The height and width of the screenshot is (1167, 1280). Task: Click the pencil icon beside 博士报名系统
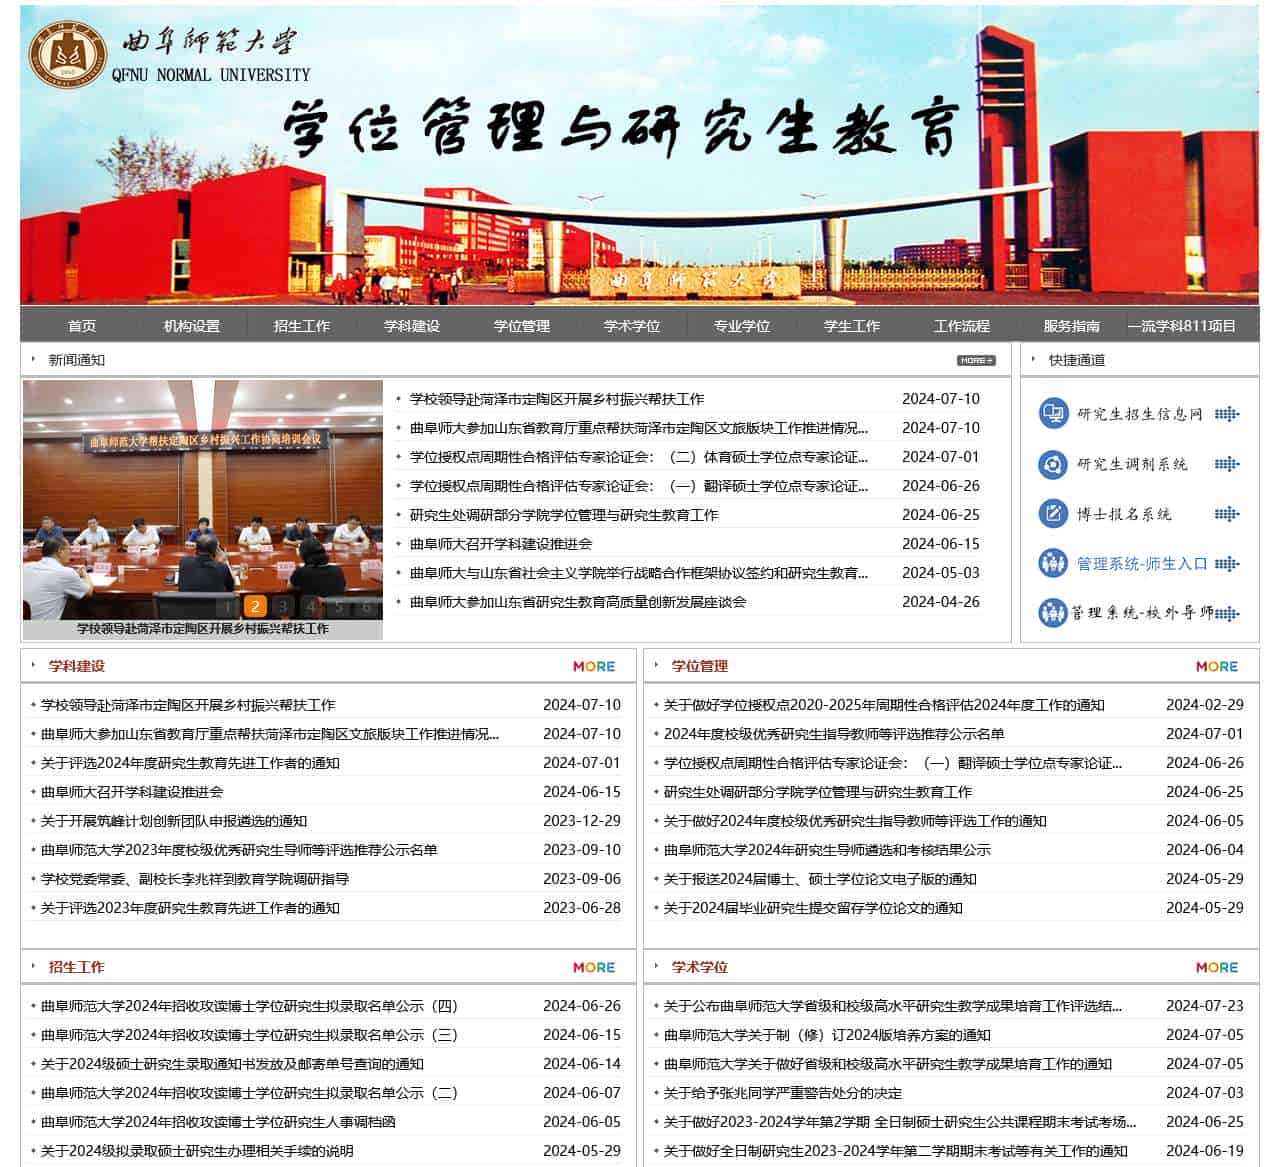pos(1053,514)
